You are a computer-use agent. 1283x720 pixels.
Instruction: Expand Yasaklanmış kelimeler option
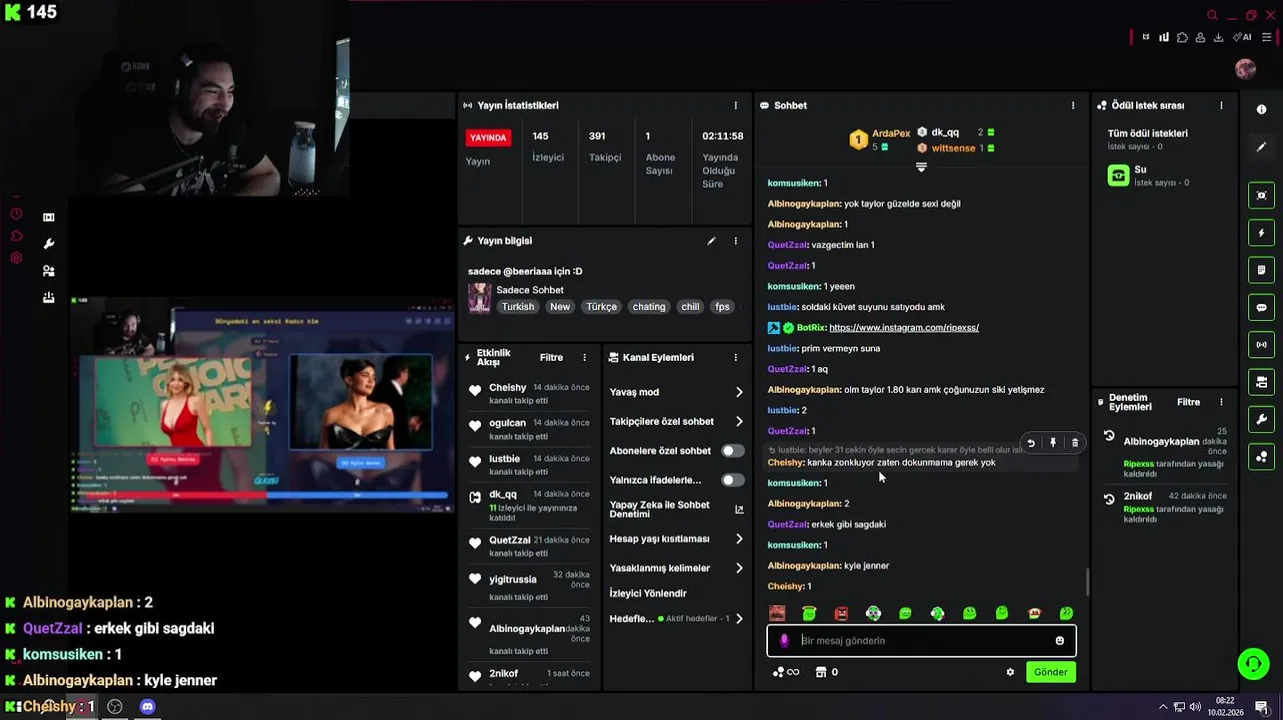[676, 568]
